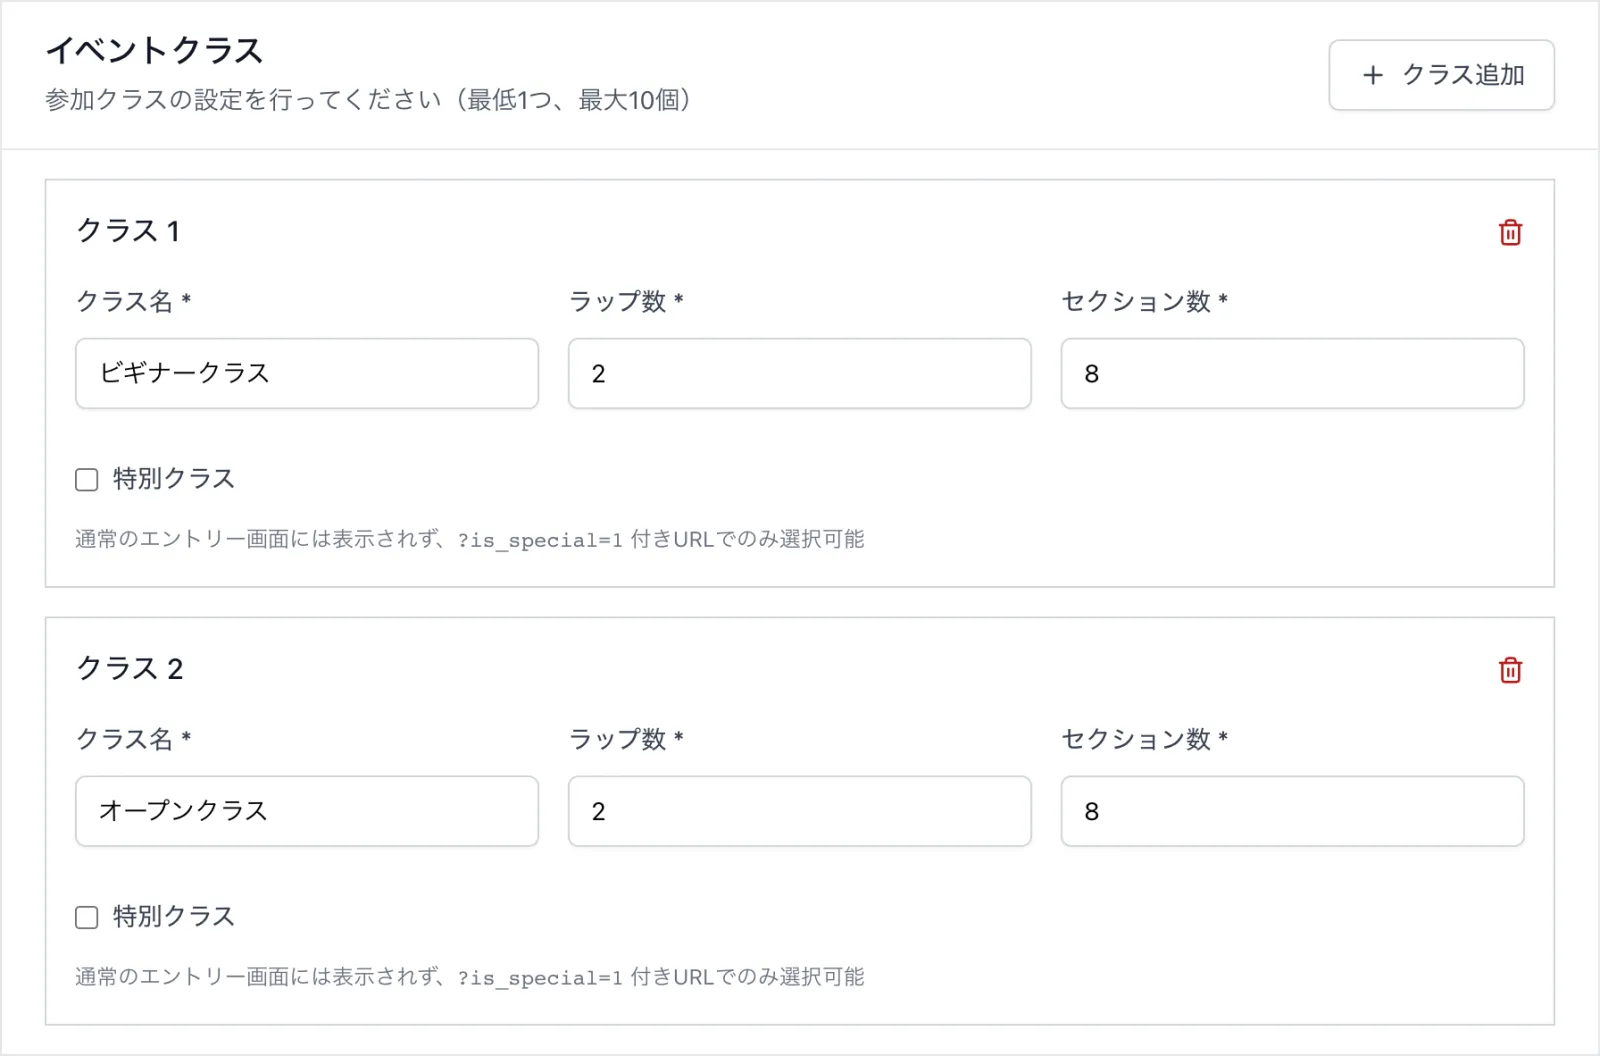Select セクション数 field in クラス 1
1600x1056 pixels.
coord(1292,373)
